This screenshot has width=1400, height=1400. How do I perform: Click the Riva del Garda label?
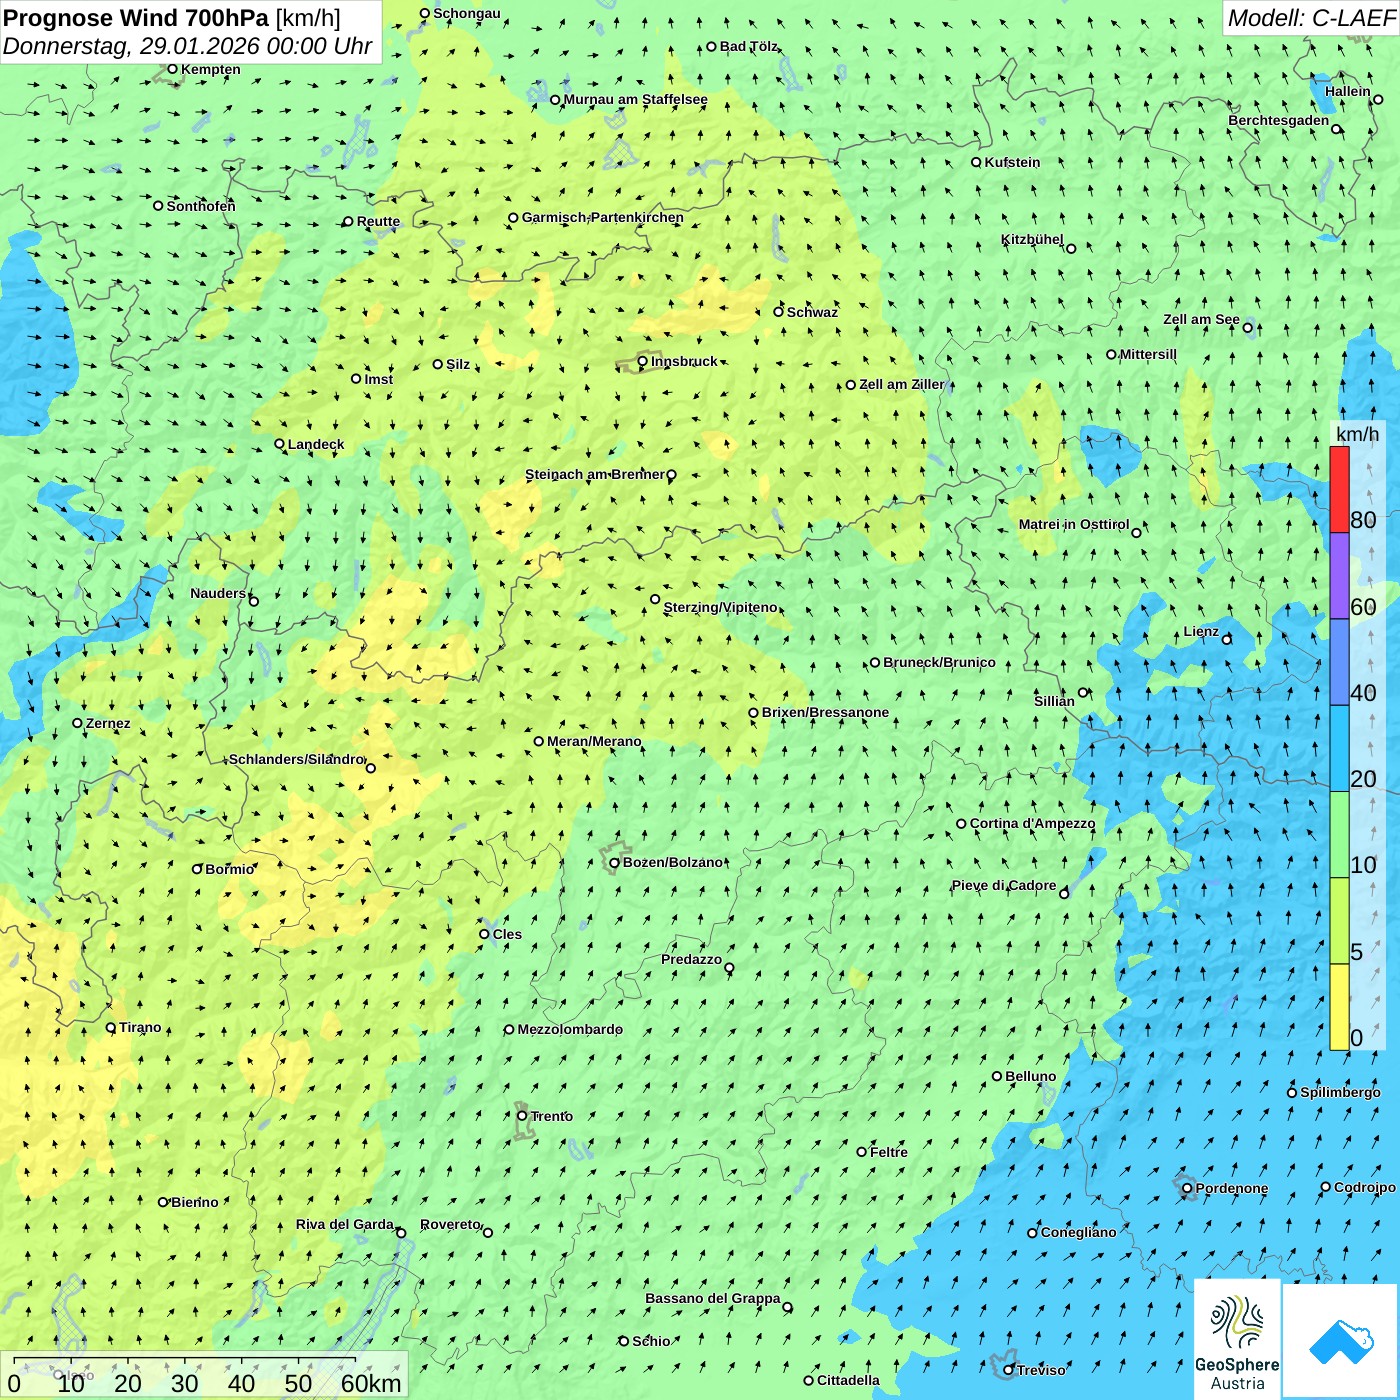[x=345, y=1224]
